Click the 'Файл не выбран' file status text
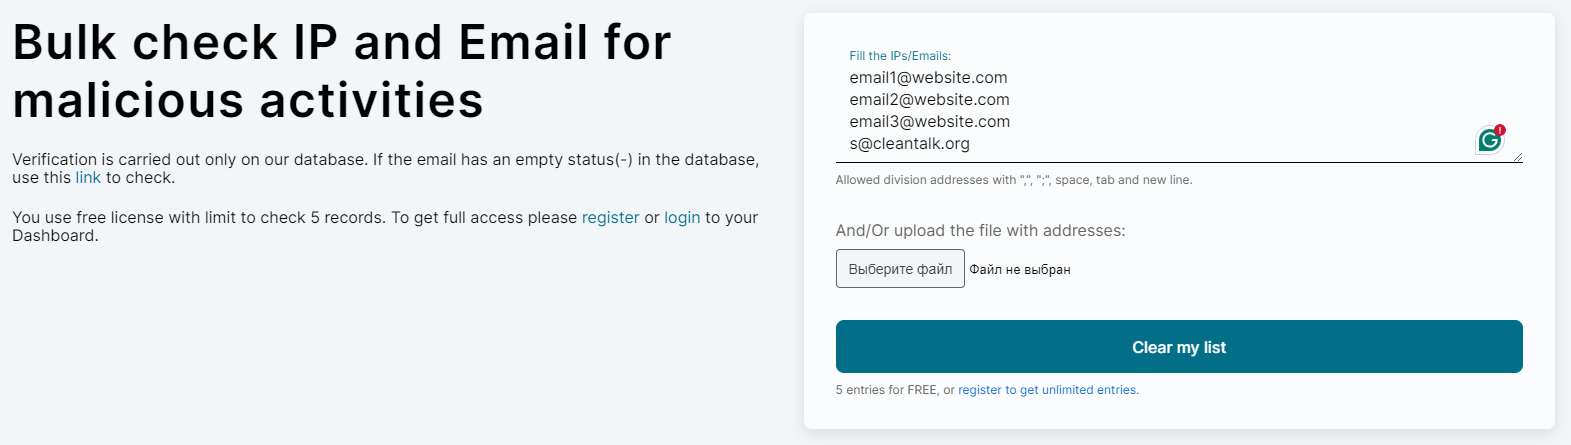The image size is (1571, 445). point(1020,270)
